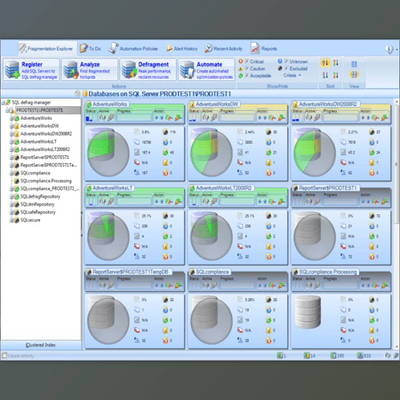Click the green status bar counter icon
Screen dimensions: 400x400
point(279,356)
